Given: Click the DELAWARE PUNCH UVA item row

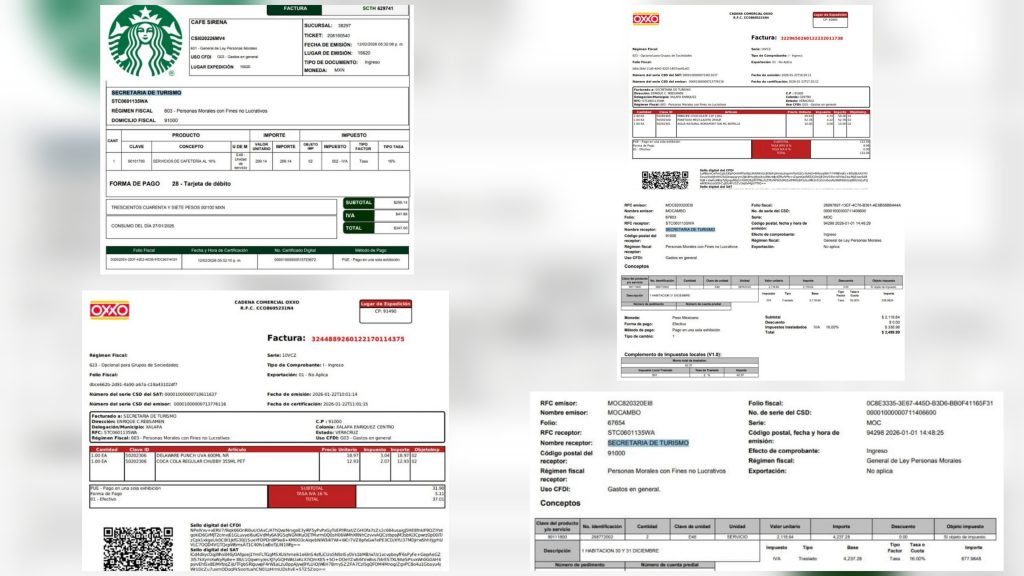Looking at the screenshot, I should tap(267, 455).
